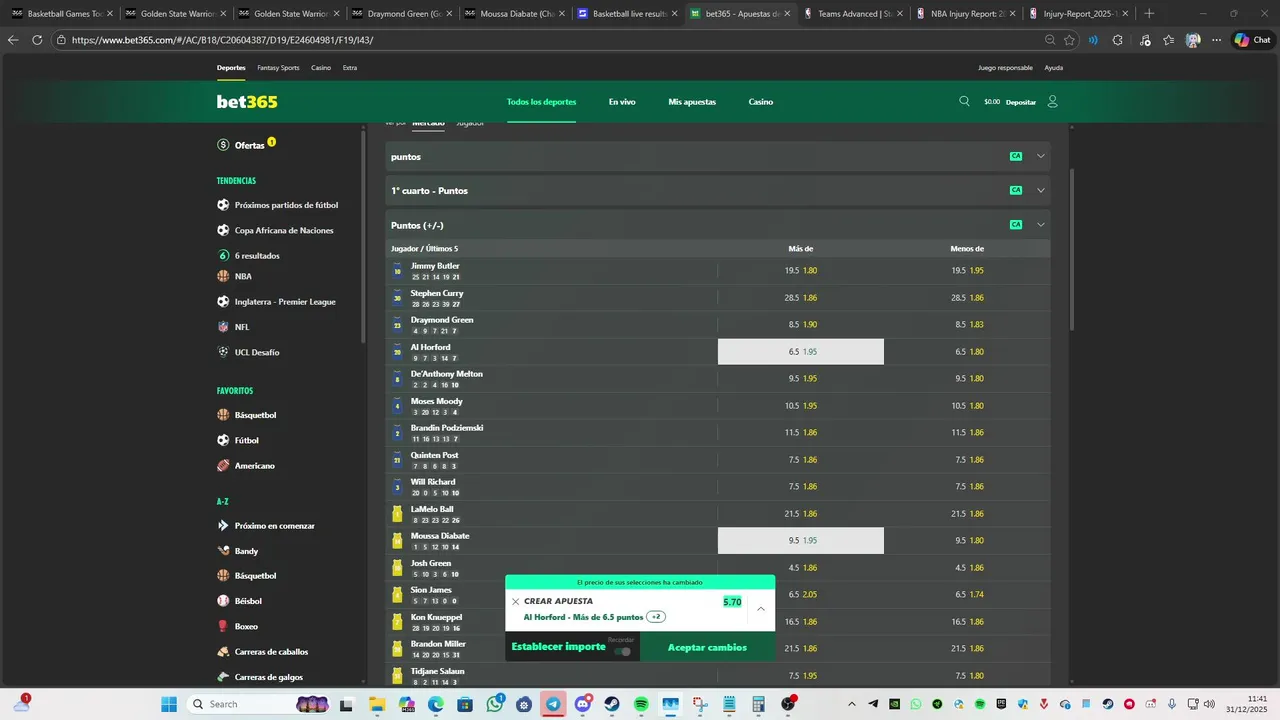Open browser settings and more menu

click(x=1217, y=40)
